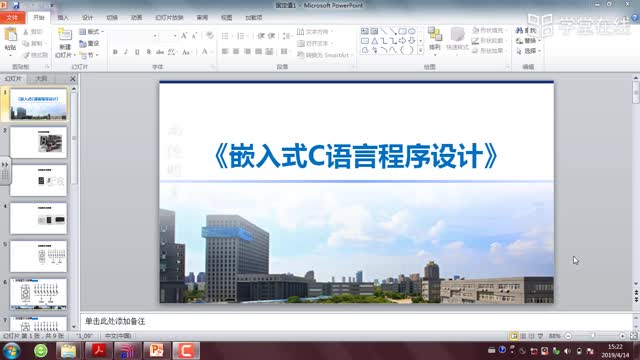Select the right arrow shape

(x=402, y=41)
